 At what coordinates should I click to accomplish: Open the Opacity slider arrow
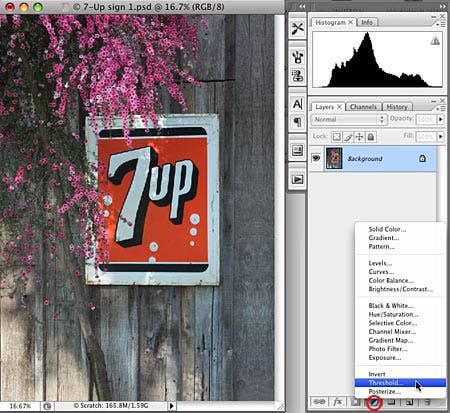pos(441,119)
